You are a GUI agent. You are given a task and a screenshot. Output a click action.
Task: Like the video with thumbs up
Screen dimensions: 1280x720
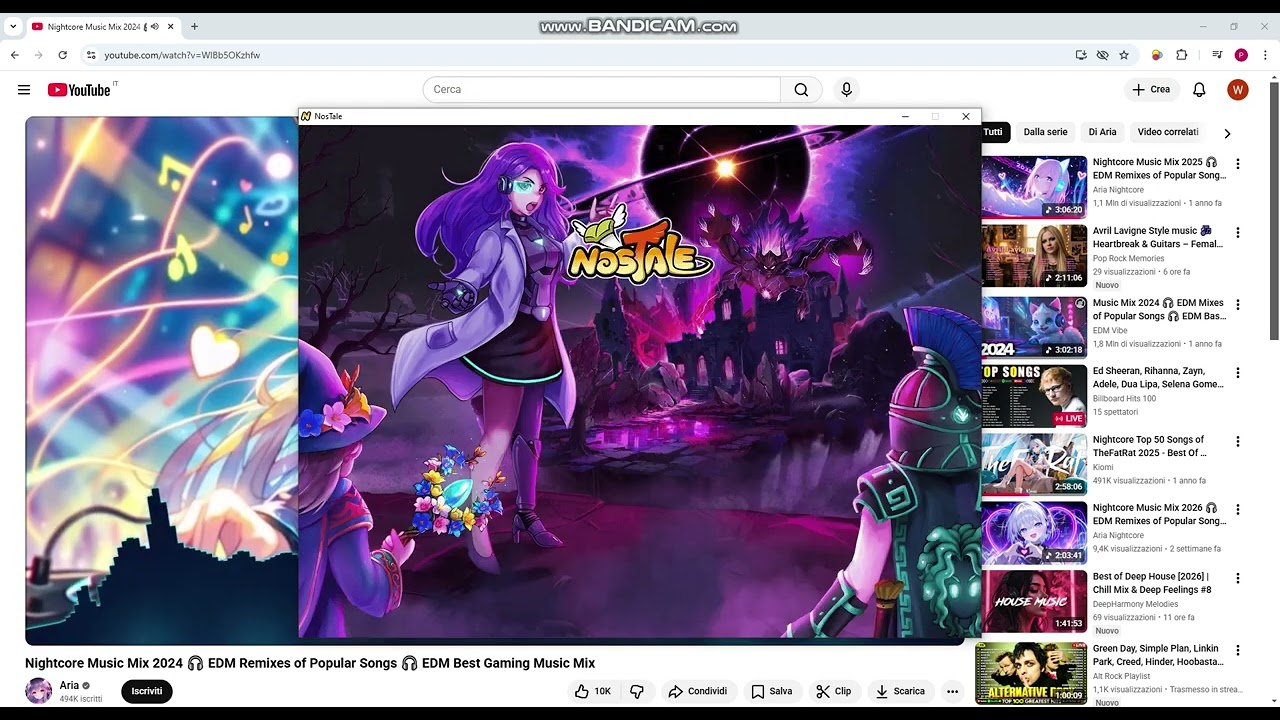click(x=592, y=691)
